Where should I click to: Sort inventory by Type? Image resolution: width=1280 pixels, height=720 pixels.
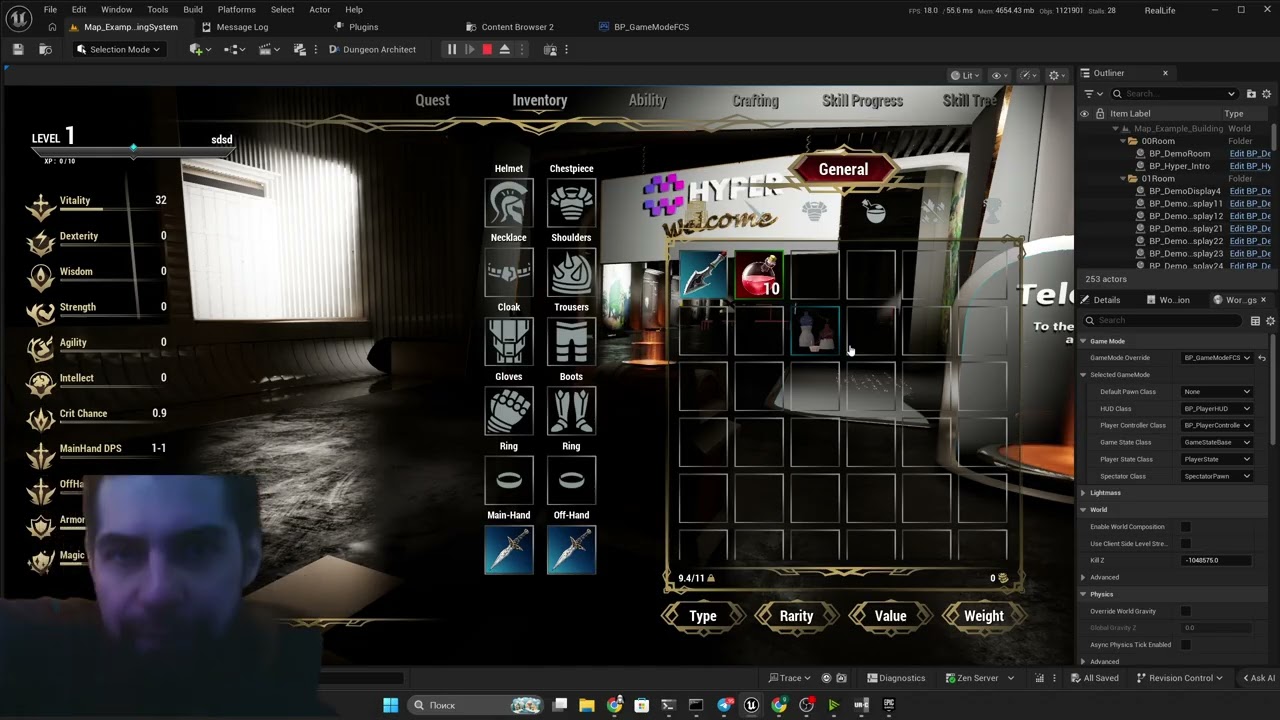(x=703, y=616)
